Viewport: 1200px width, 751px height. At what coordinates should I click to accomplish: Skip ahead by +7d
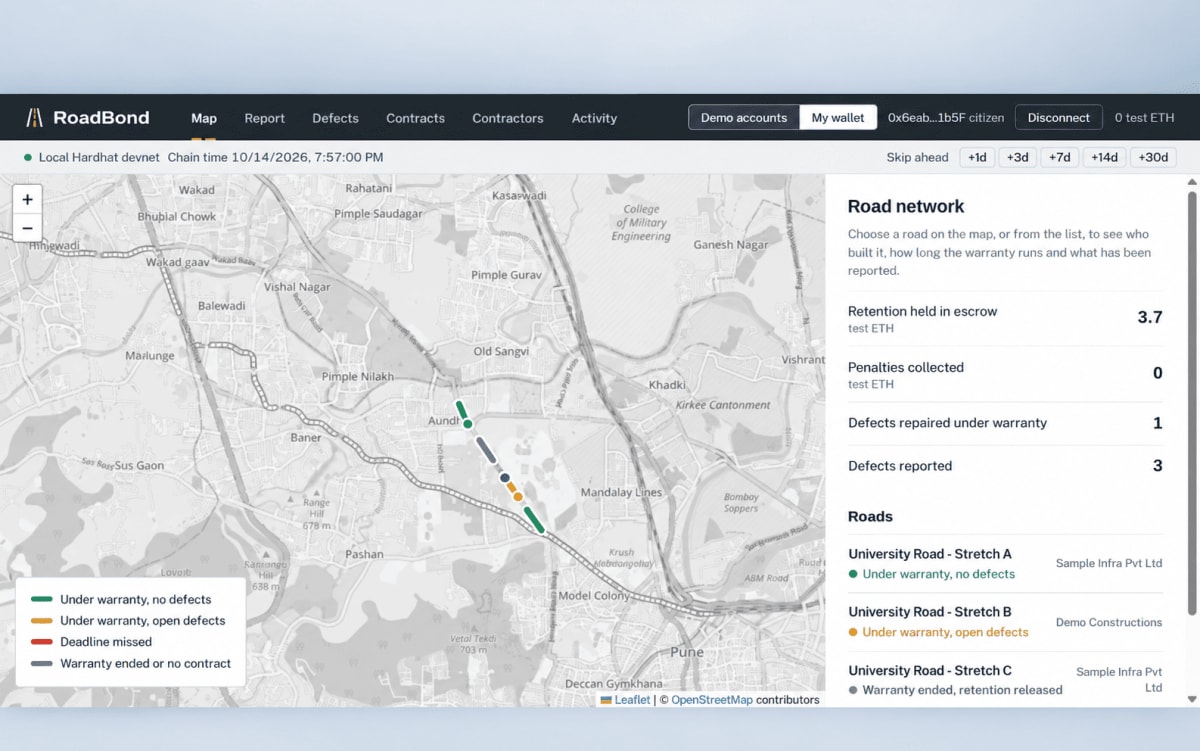coord(1059,157)
